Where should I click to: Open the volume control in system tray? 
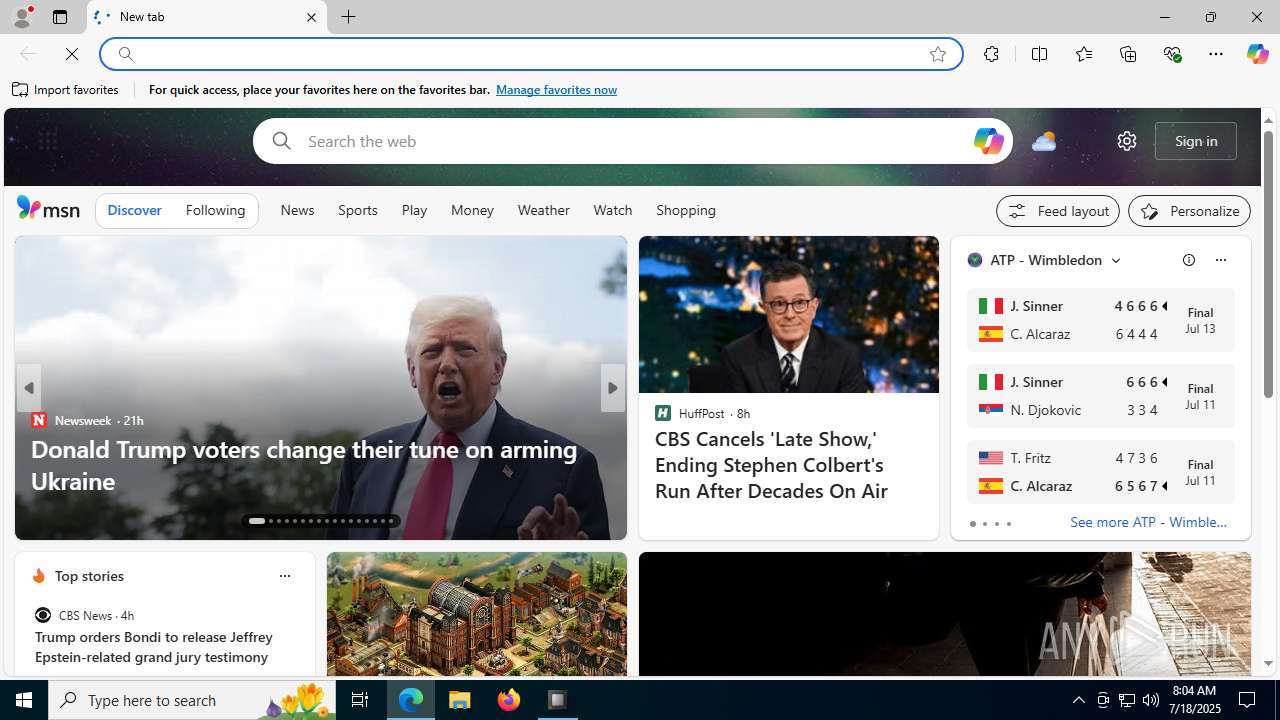pos(1151,700)
